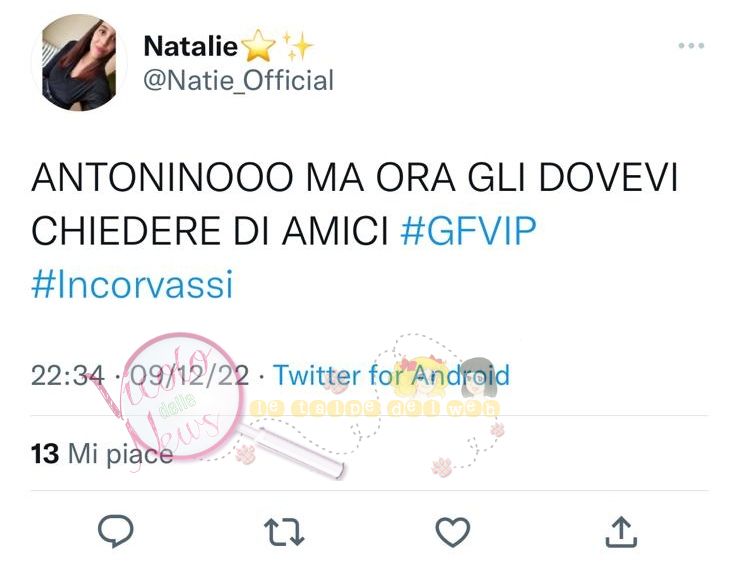Click the 22:34 timestamp
Screen dimensions: 739x588
[x=67, y=376]
